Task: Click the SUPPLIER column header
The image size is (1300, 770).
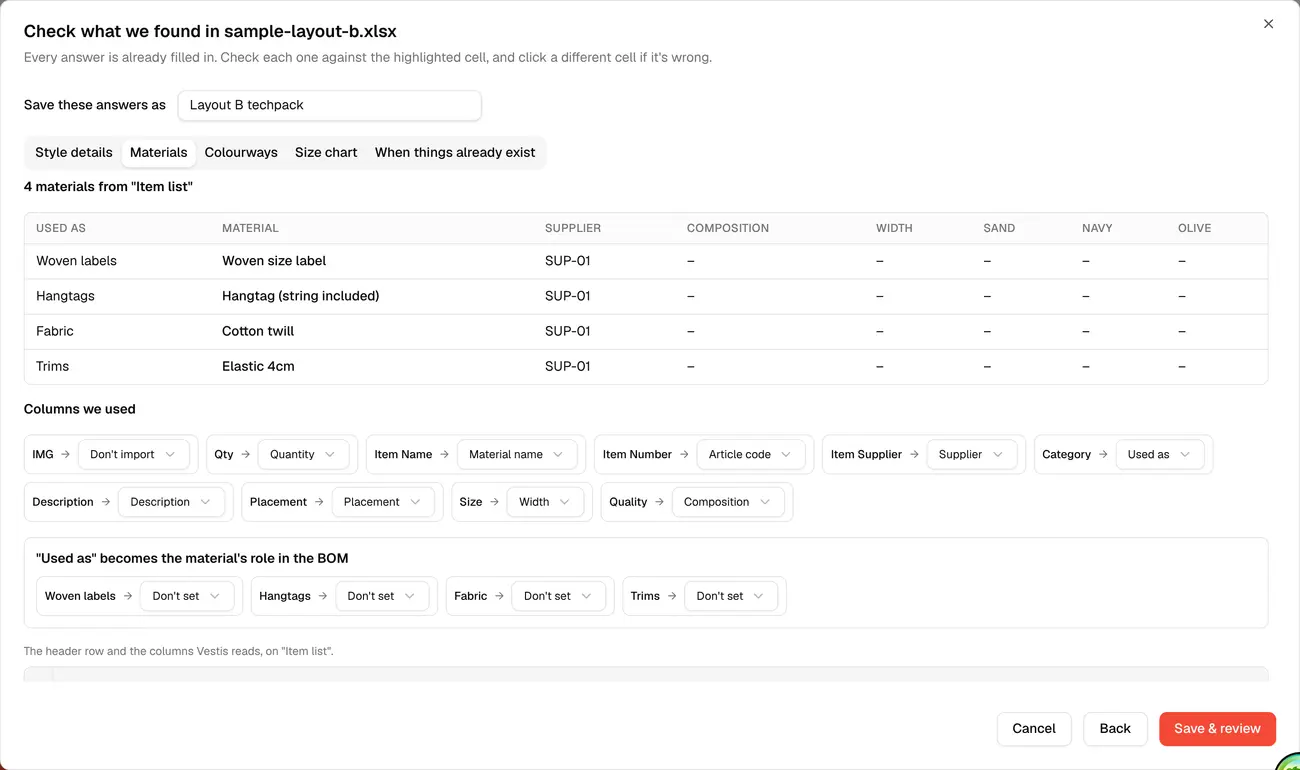Action: click(573, 228)
